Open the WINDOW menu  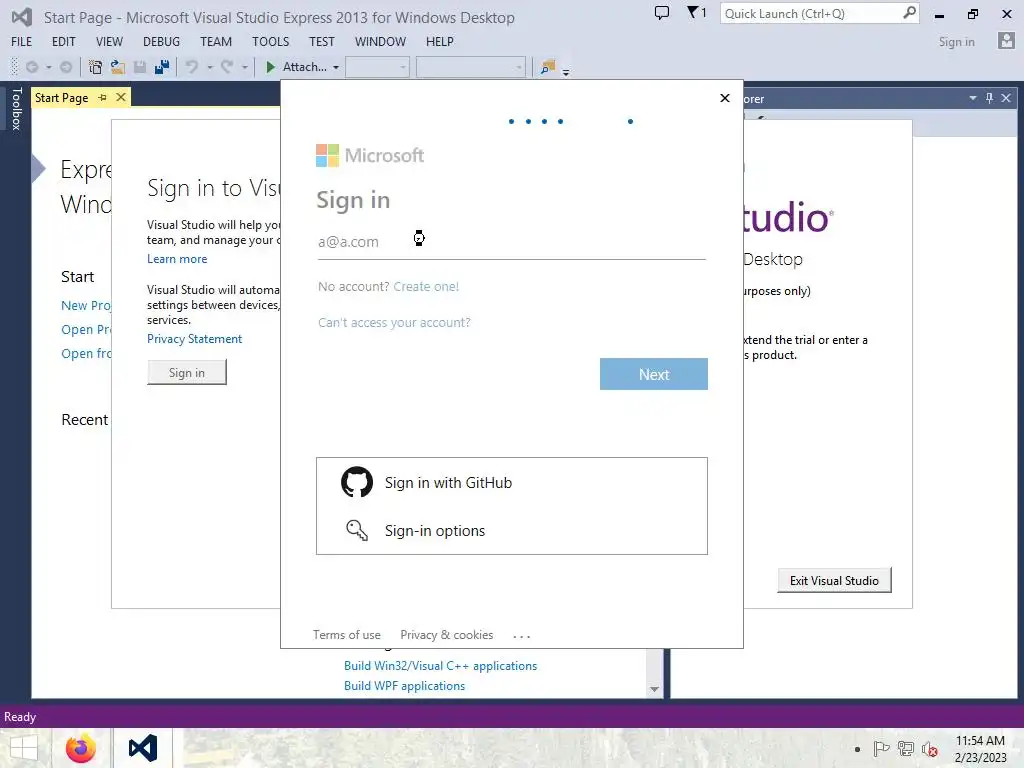[380, 42]
